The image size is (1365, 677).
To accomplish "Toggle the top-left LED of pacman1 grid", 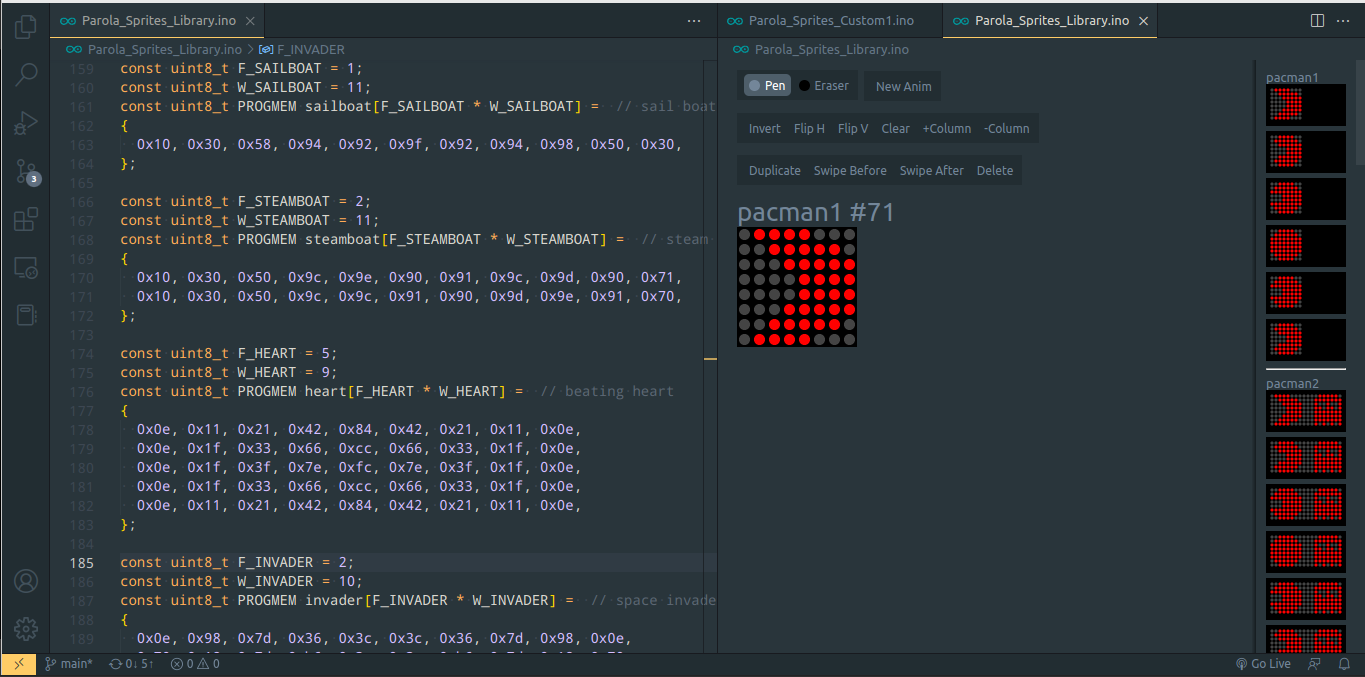I will (x=744, y=234).
